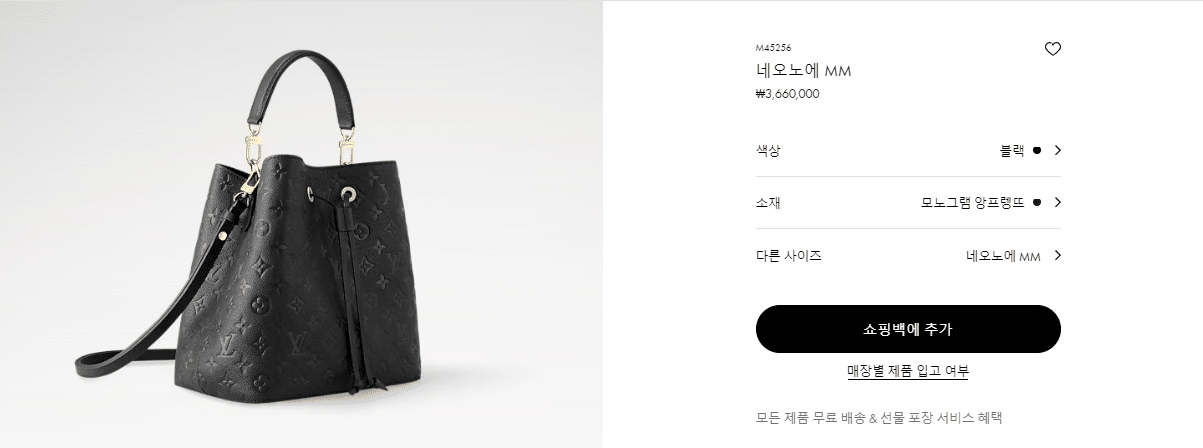
Task: Open the 소재 material option row label
Action: [x=768, y=202]
